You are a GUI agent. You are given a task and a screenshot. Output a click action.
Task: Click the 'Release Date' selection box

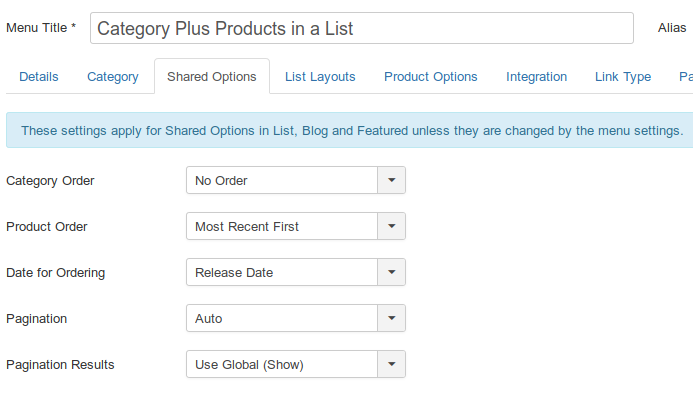[x=281, y=273]
